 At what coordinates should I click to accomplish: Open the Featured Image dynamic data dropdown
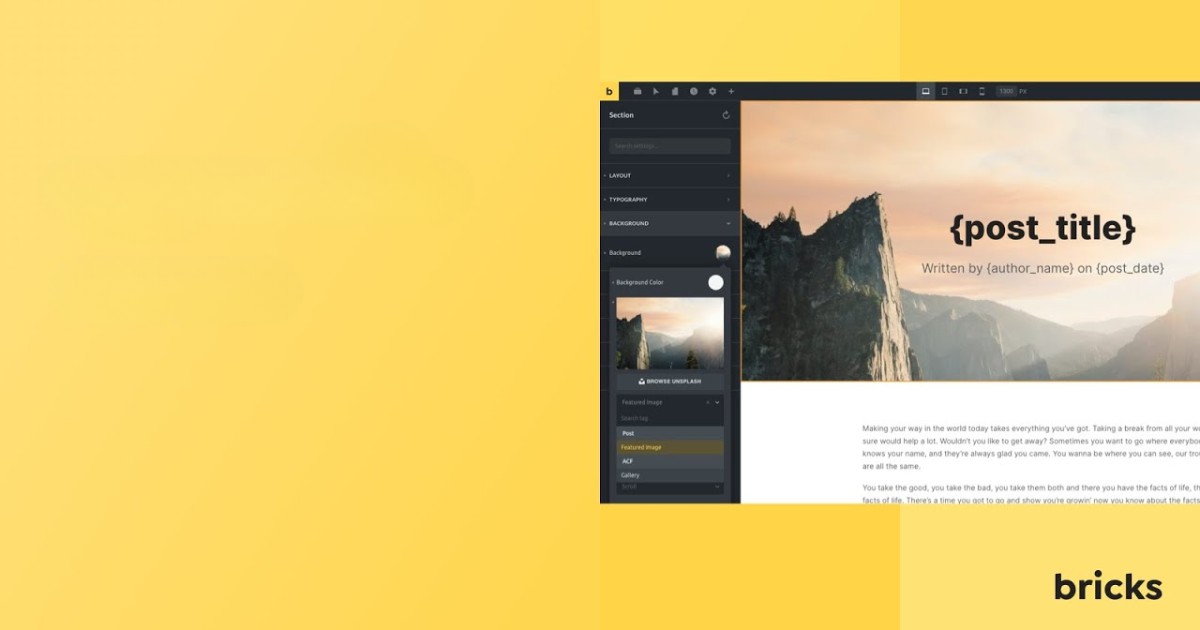coord(666,404)
